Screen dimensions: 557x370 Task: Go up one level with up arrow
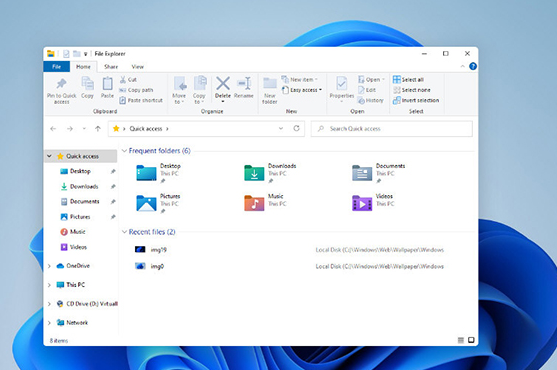98,129
